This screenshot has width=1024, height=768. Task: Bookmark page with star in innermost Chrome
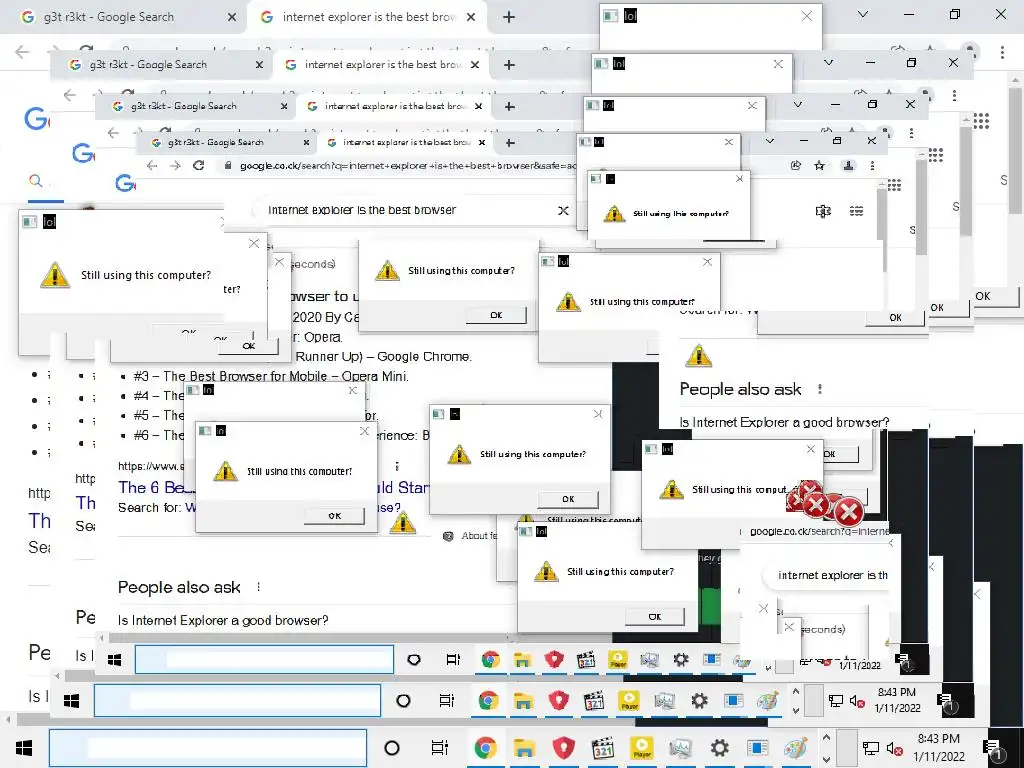(820, 166)
